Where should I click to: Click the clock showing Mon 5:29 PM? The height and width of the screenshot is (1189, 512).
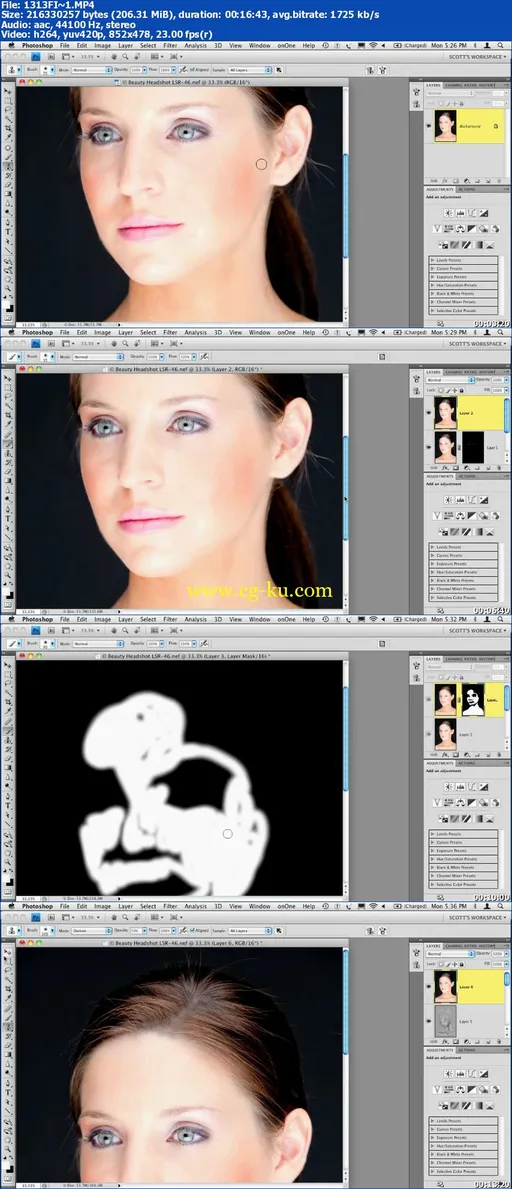pyautogui.click(x=448, y=332)
